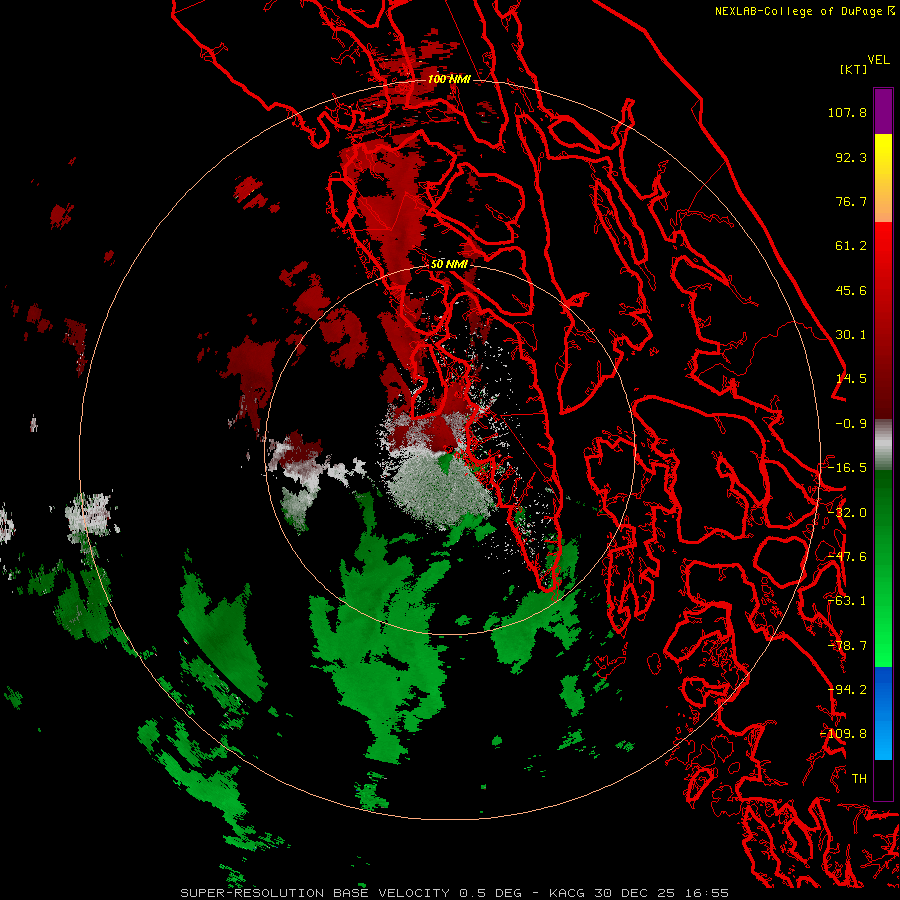900x900 pixels.
Task: Click the 76.7 velocity scale value
Action: click(851, 201)
